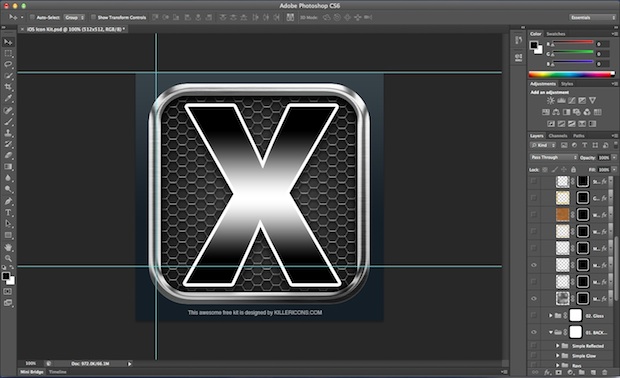The height and width of the screenshot is (378, 620).
Task: Click the create new group folder icon
Action: [582, 372]
